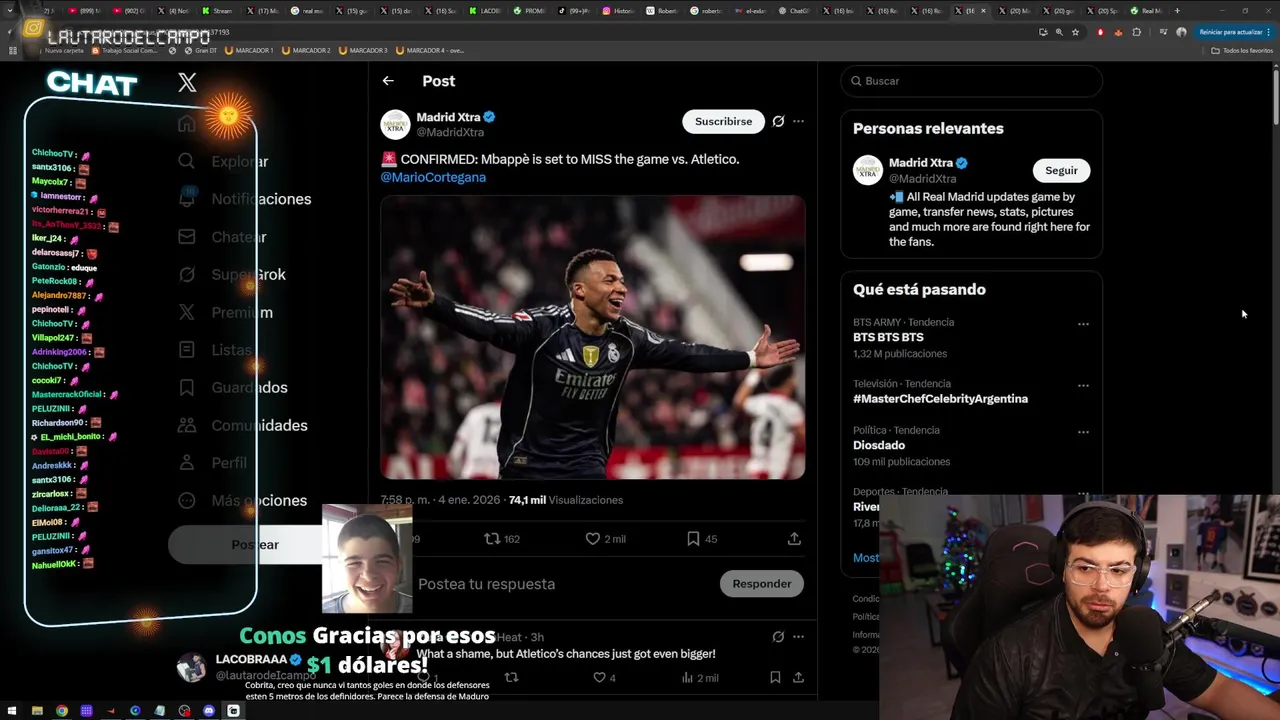The width and height of the screenshot is (1280, 720).
Task: Click Grok explain icon on Madrid Xtra post
Action: point(778,121)
